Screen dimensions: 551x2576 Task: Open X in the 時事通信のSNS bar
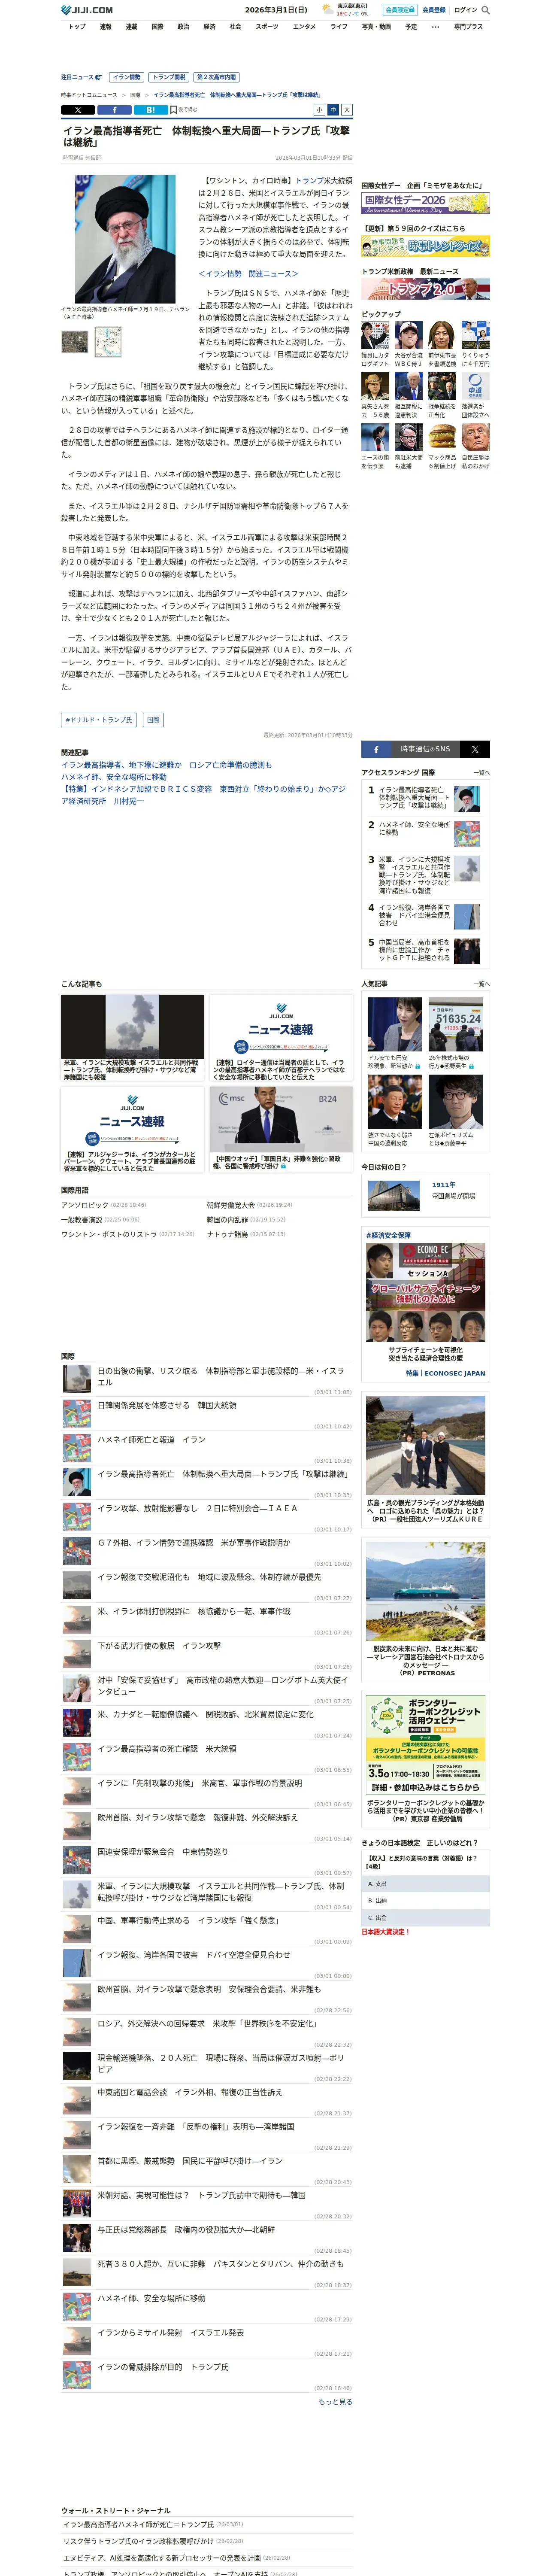475,749
